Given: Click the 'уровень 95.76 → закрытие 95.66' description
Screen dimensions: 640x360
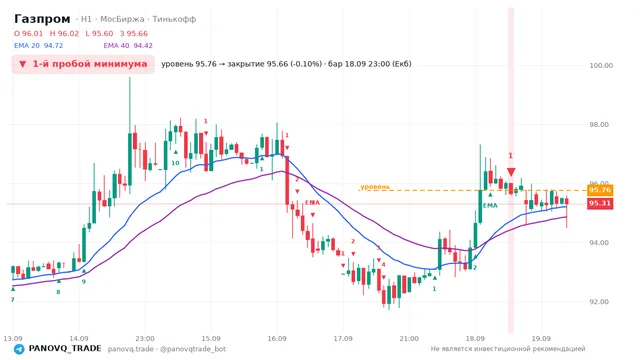Looking at the screenshot, I should pos(286,64).
